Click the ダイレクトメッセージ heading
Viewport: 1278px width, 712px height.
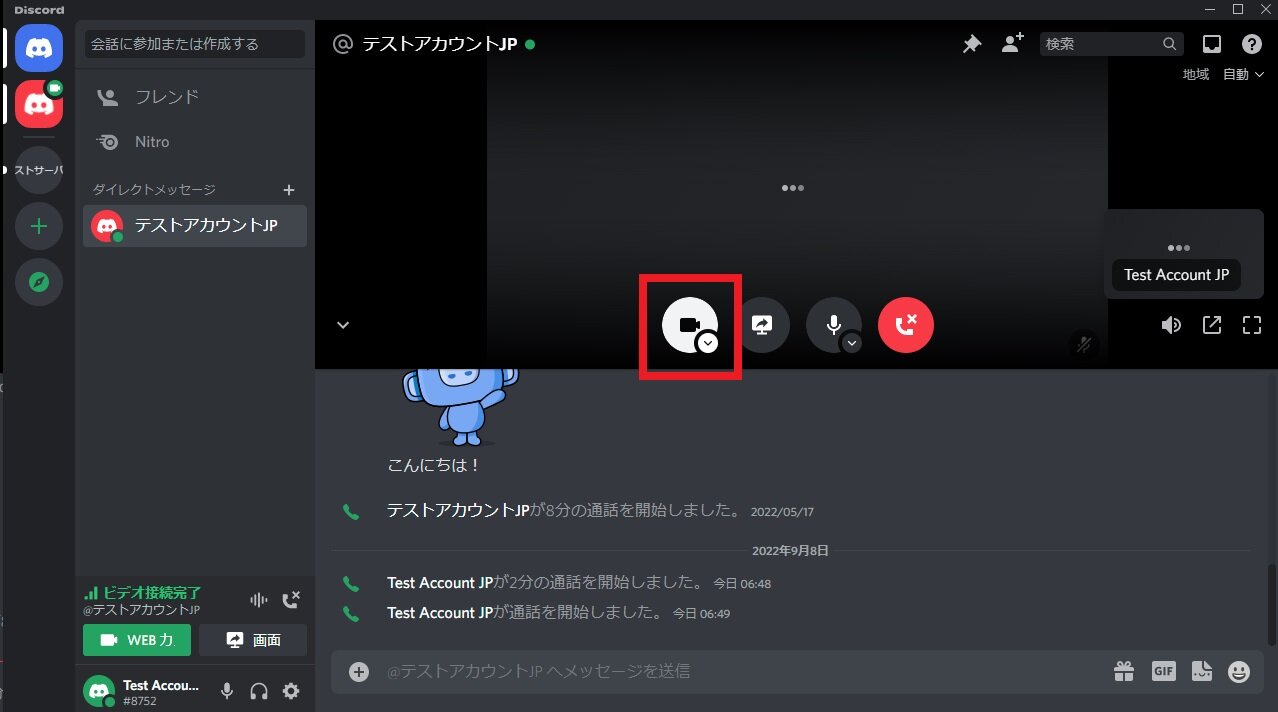tap(154, 190)
